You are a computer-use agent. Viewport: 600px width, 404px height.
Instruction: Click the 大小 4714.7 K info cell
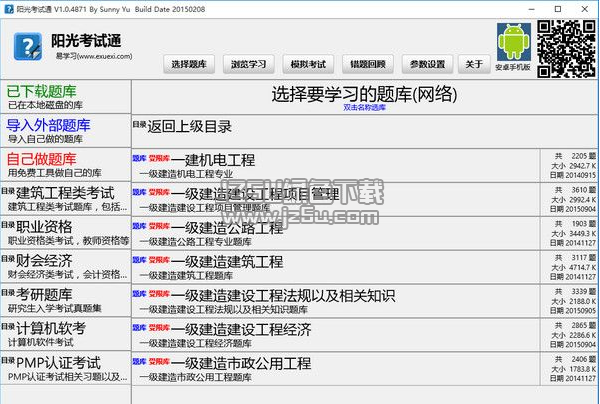coord(574,267)
